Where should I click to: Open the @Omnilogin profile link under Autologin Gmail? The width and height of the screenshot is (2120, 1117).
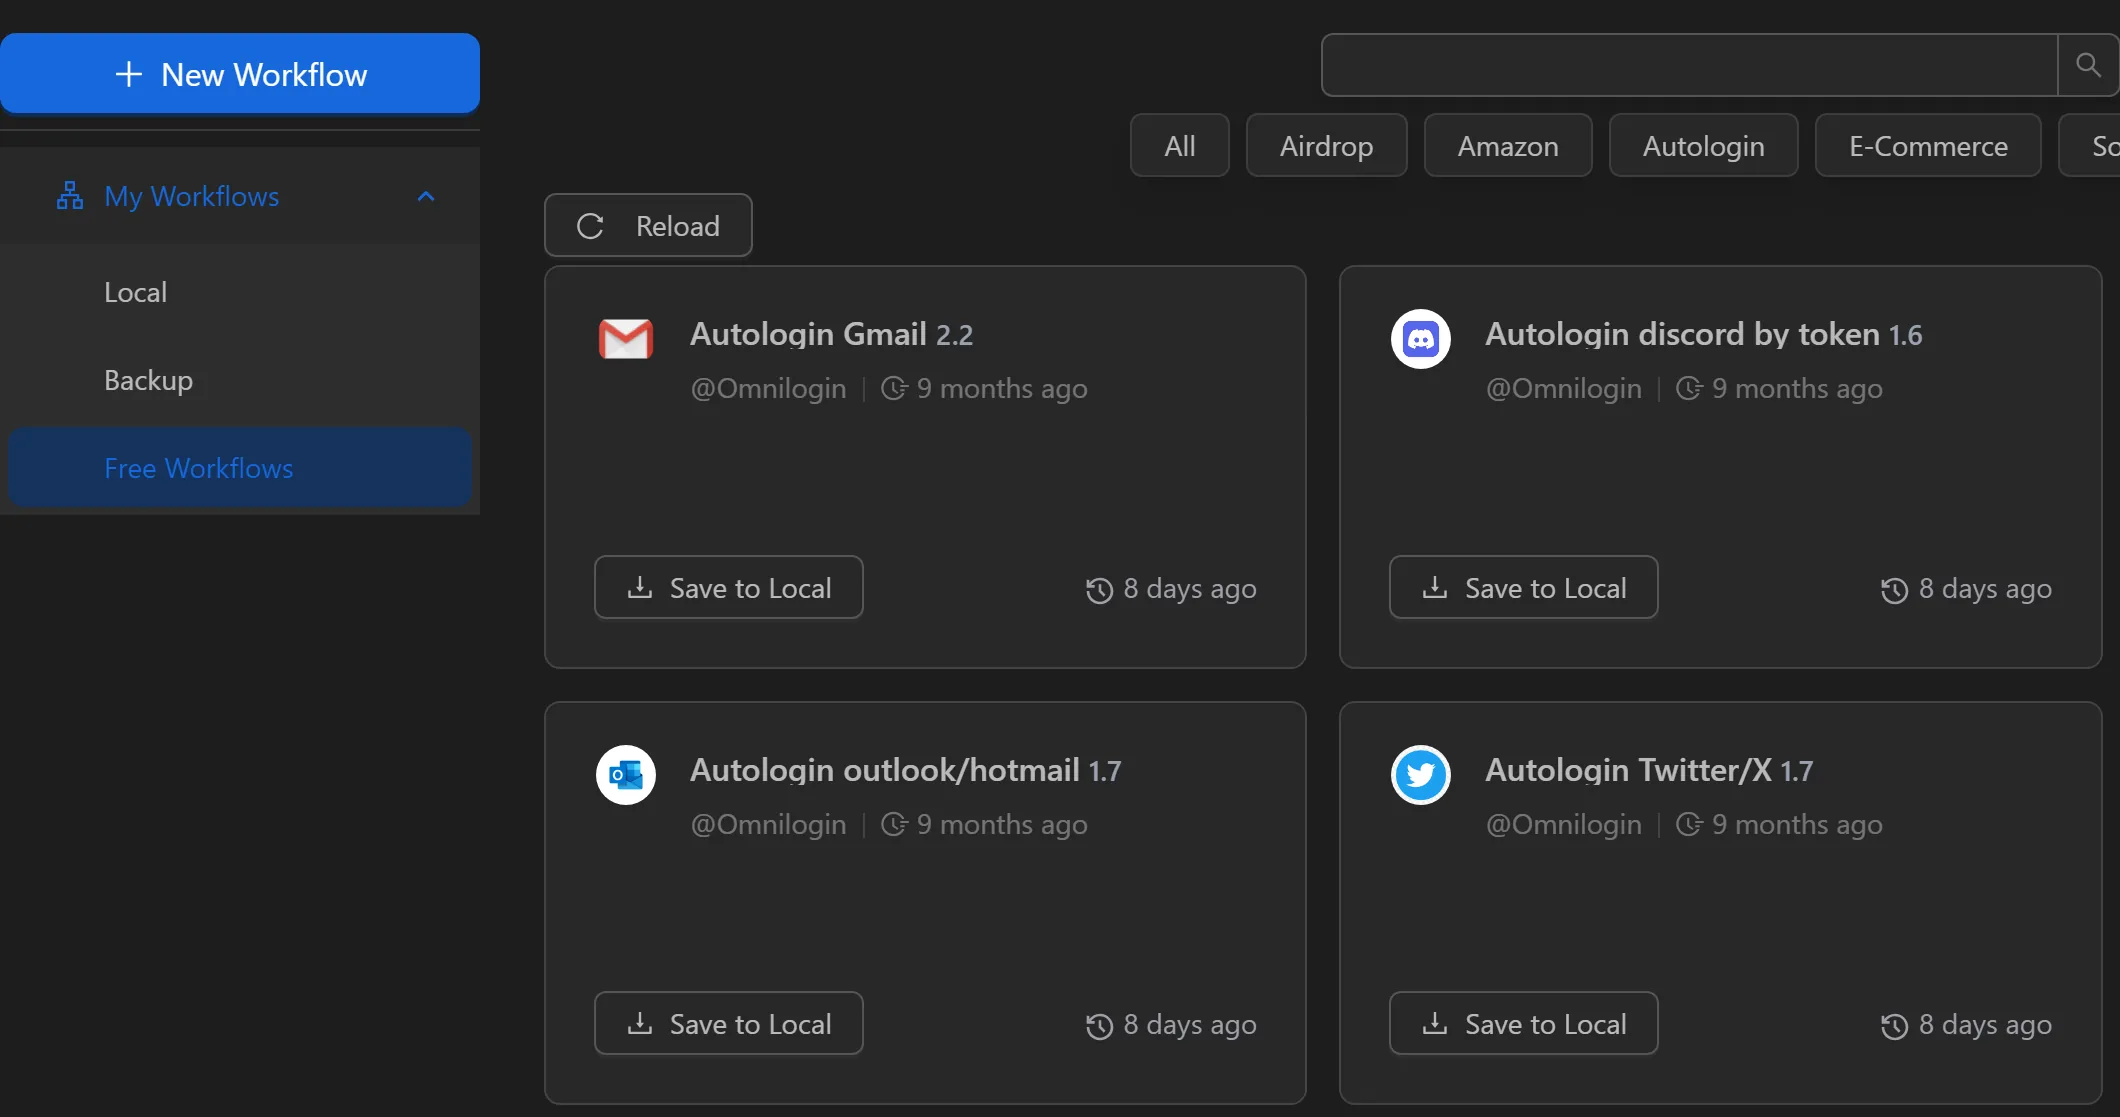(768, 389)
